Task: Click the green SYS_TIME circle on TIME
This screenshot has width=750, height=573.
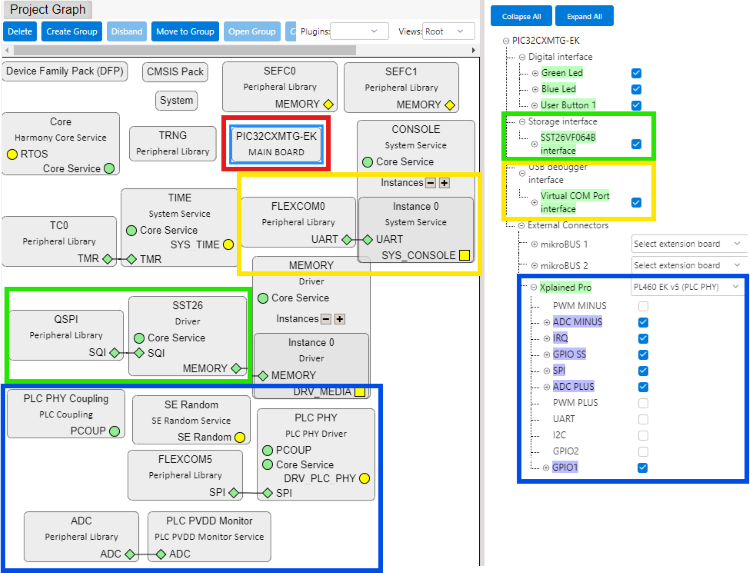Action: tap(229, 245)
